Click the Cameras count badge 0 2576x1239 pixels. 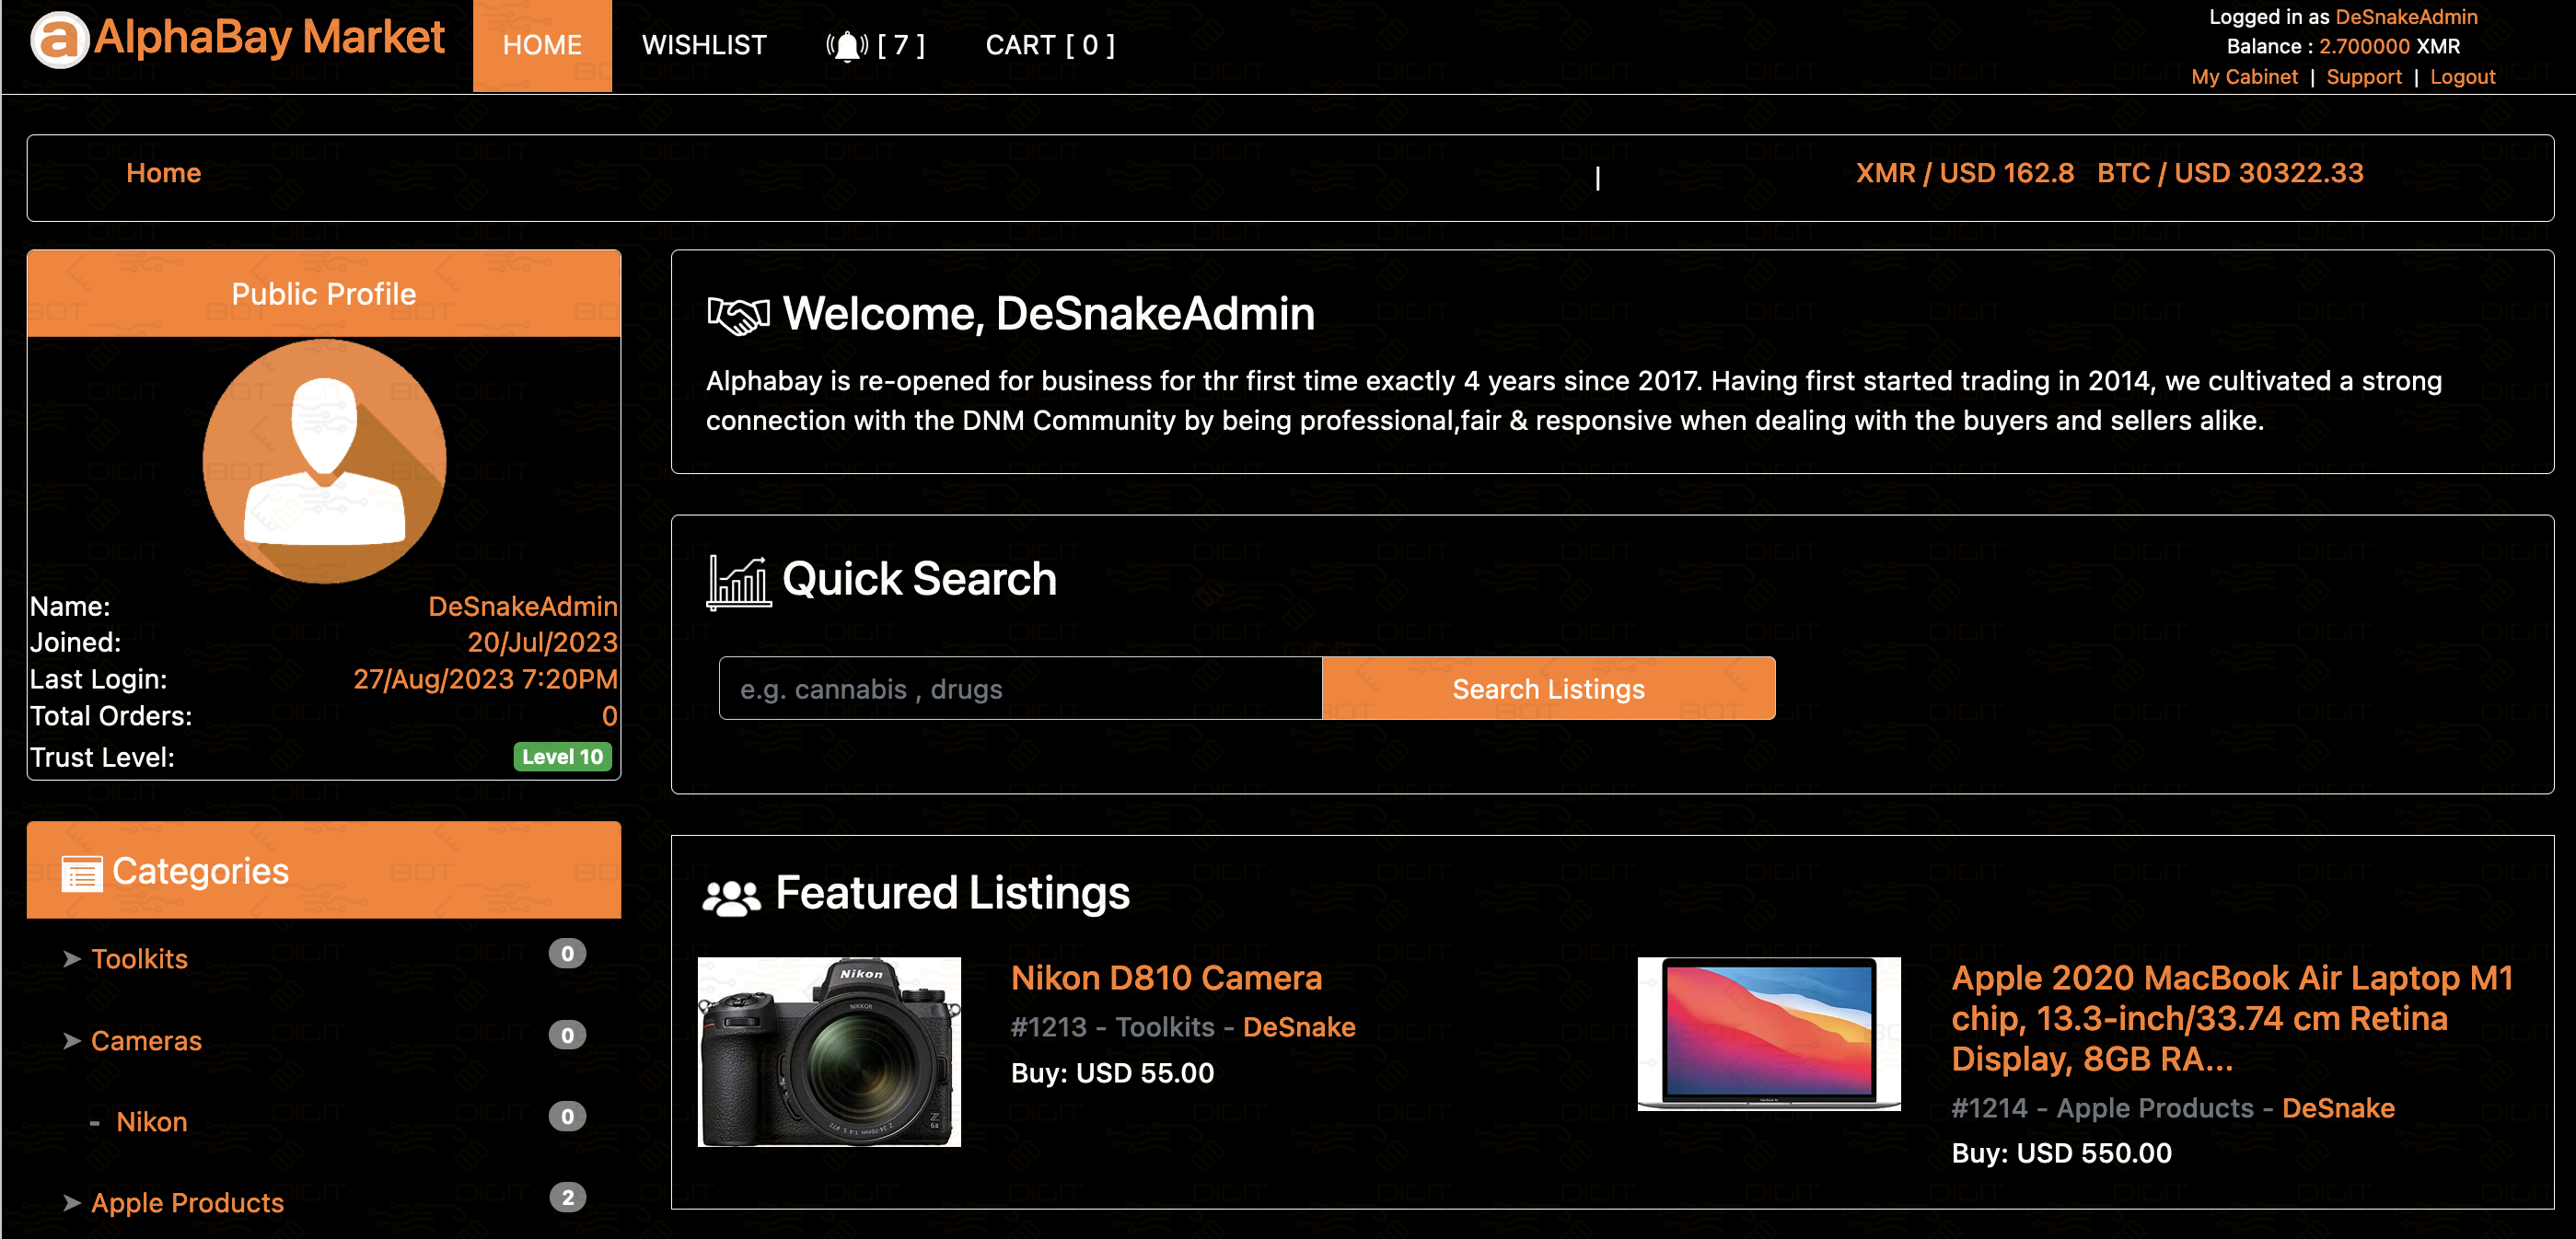click(567, 1035)
